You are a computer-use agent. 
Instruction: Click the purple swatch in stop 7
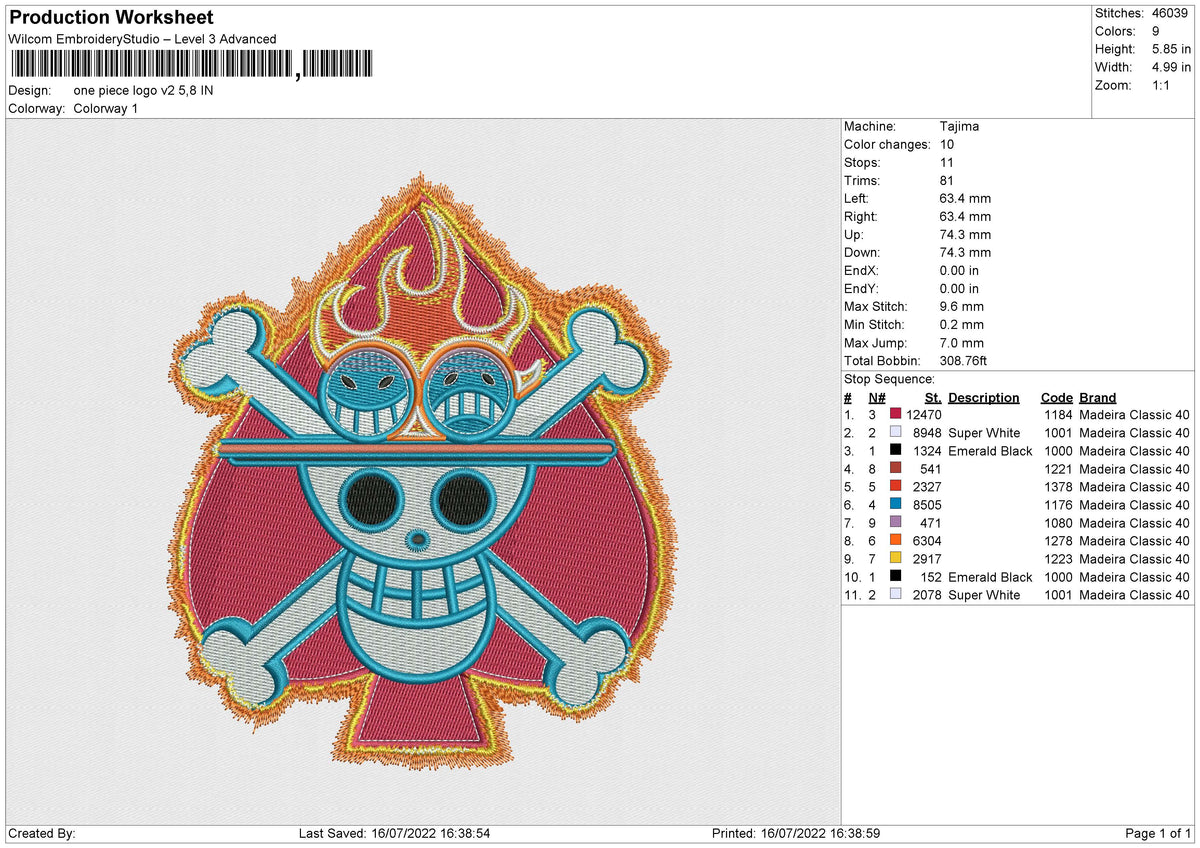coord(895,522)
